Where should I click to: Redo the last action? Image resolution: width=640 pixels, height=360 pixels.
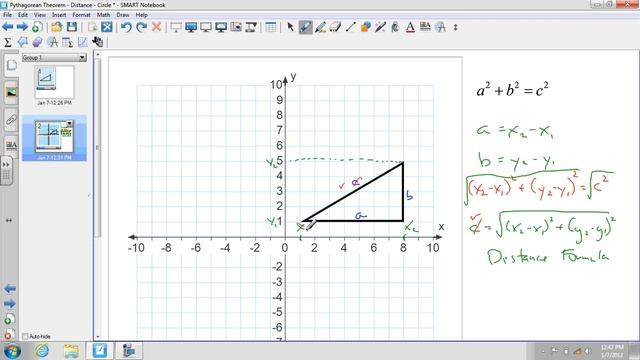pos(141,27)
